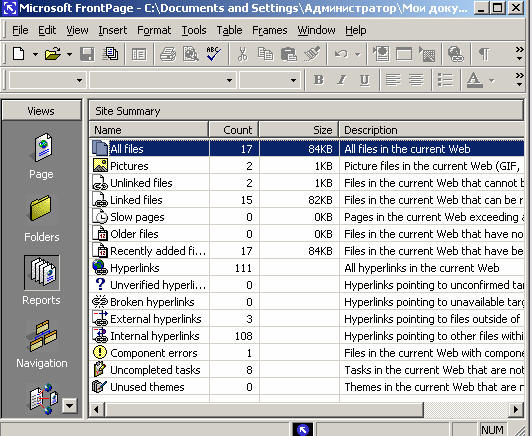Click the spell check ABC icon
532x436 pixels.
[x=214, y=54]
